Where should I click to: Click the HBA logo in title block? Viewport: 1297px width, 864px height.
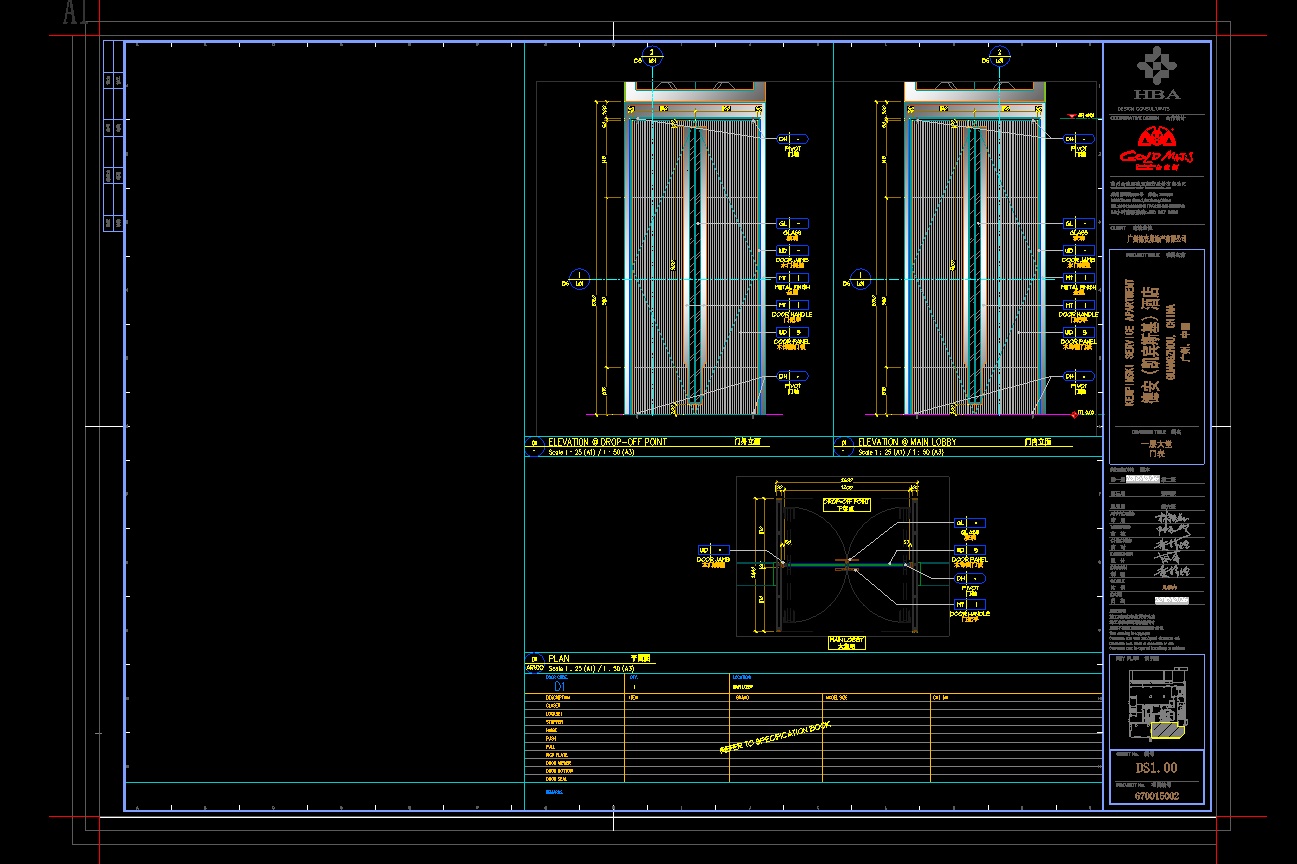coord(1157,73)
